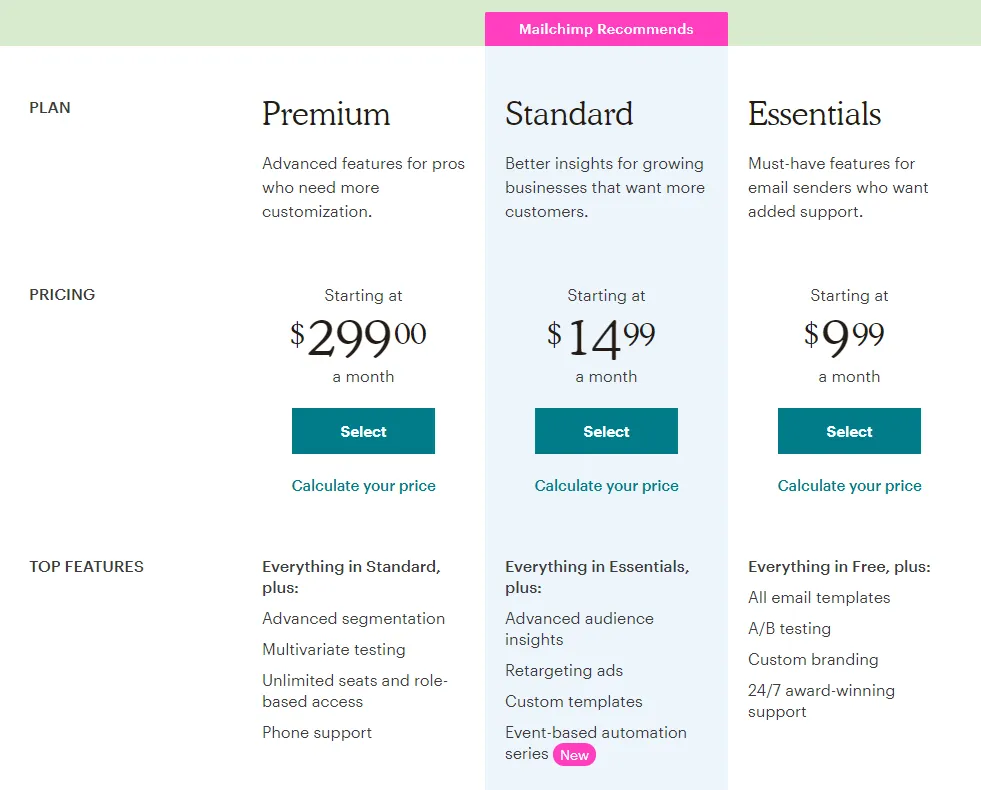The image size is (981, 790).
Task: Click the $299.00 price
Action: click(358, 338)
